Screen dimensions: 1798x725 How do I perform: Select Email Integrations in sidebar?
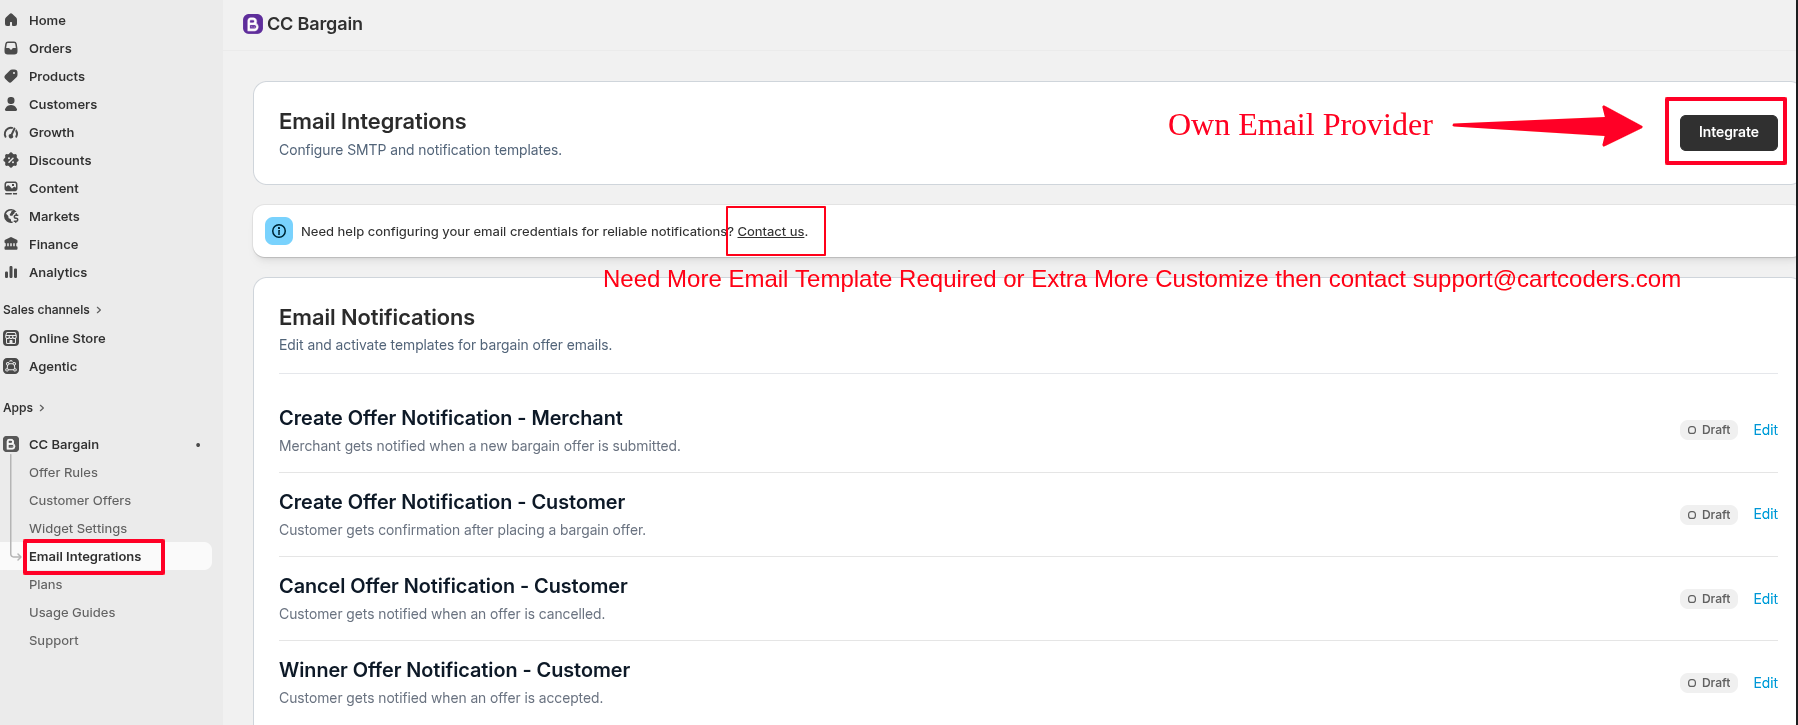(85, 557)
